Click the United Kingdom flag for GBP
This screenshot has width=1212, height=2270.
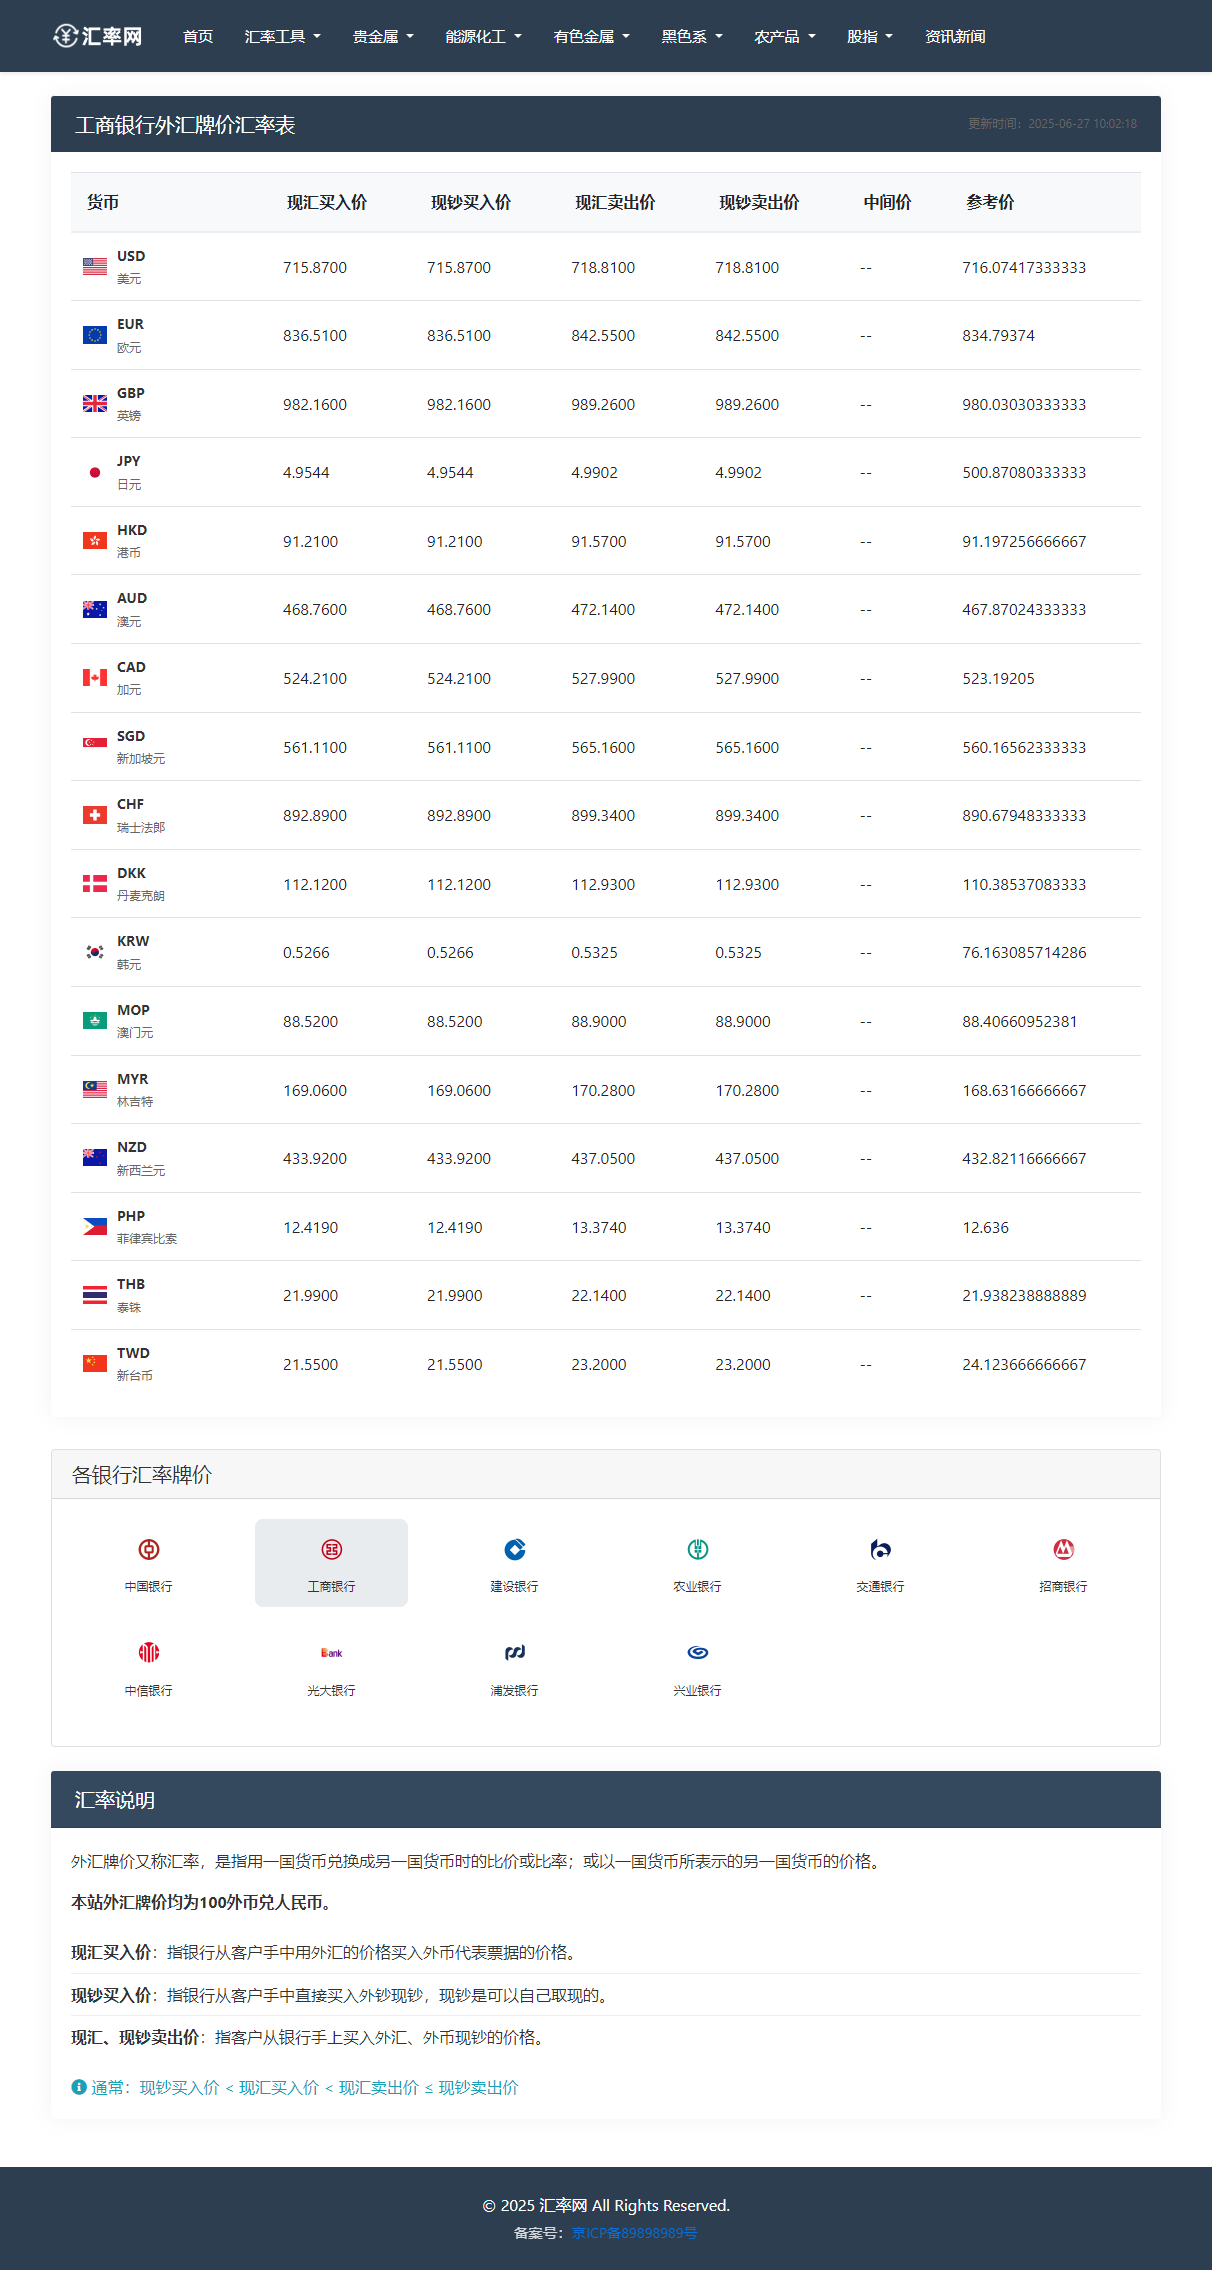click(x=95, y=404)
